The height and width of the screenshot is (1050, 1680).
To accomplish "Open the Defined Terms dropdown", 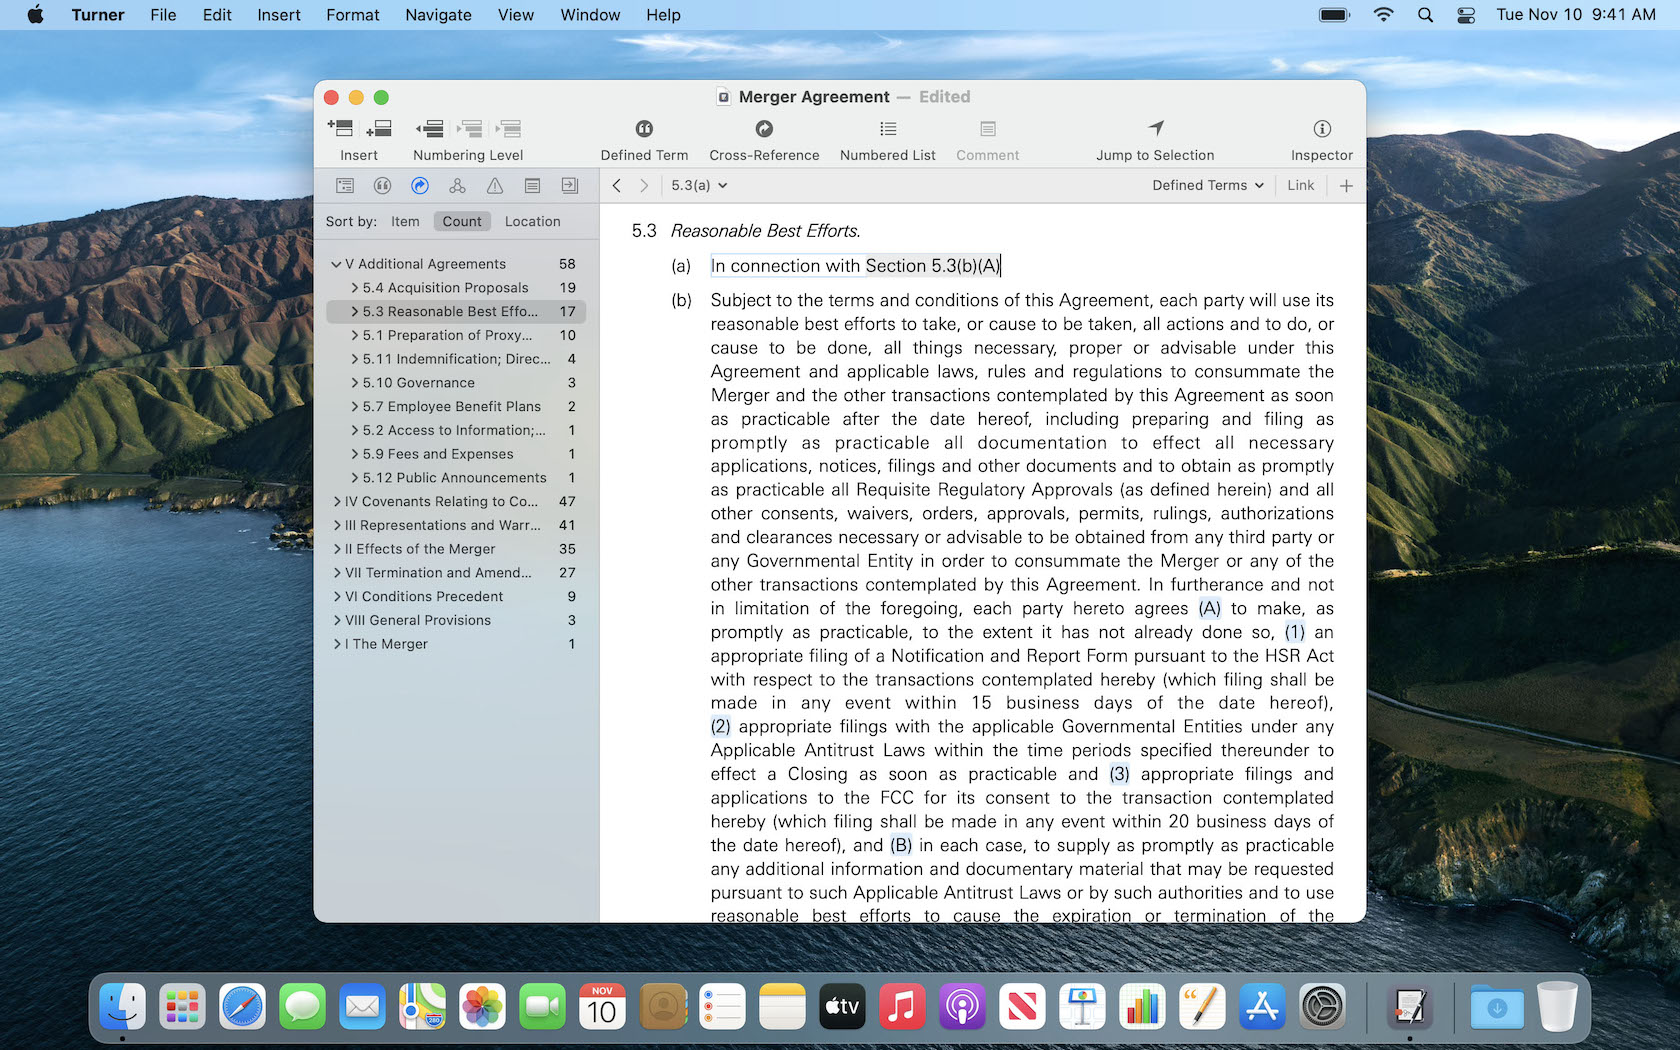I will (x=1207, y=186).
